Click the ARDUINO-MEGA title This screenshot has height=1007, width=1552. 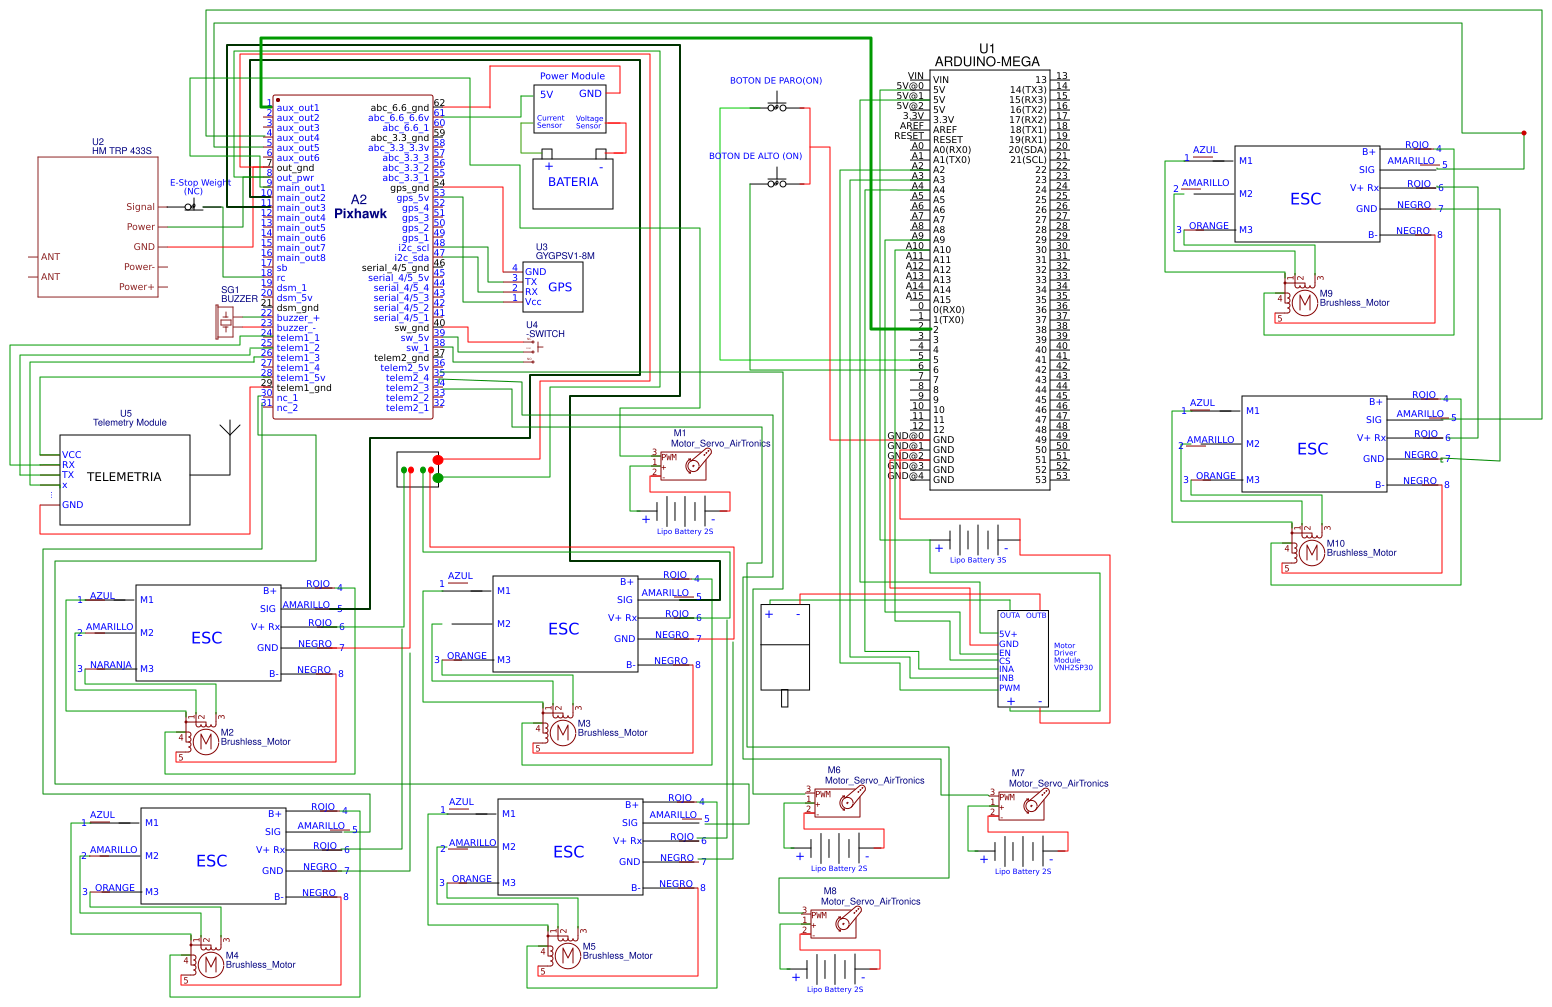(x=987, y=62)
